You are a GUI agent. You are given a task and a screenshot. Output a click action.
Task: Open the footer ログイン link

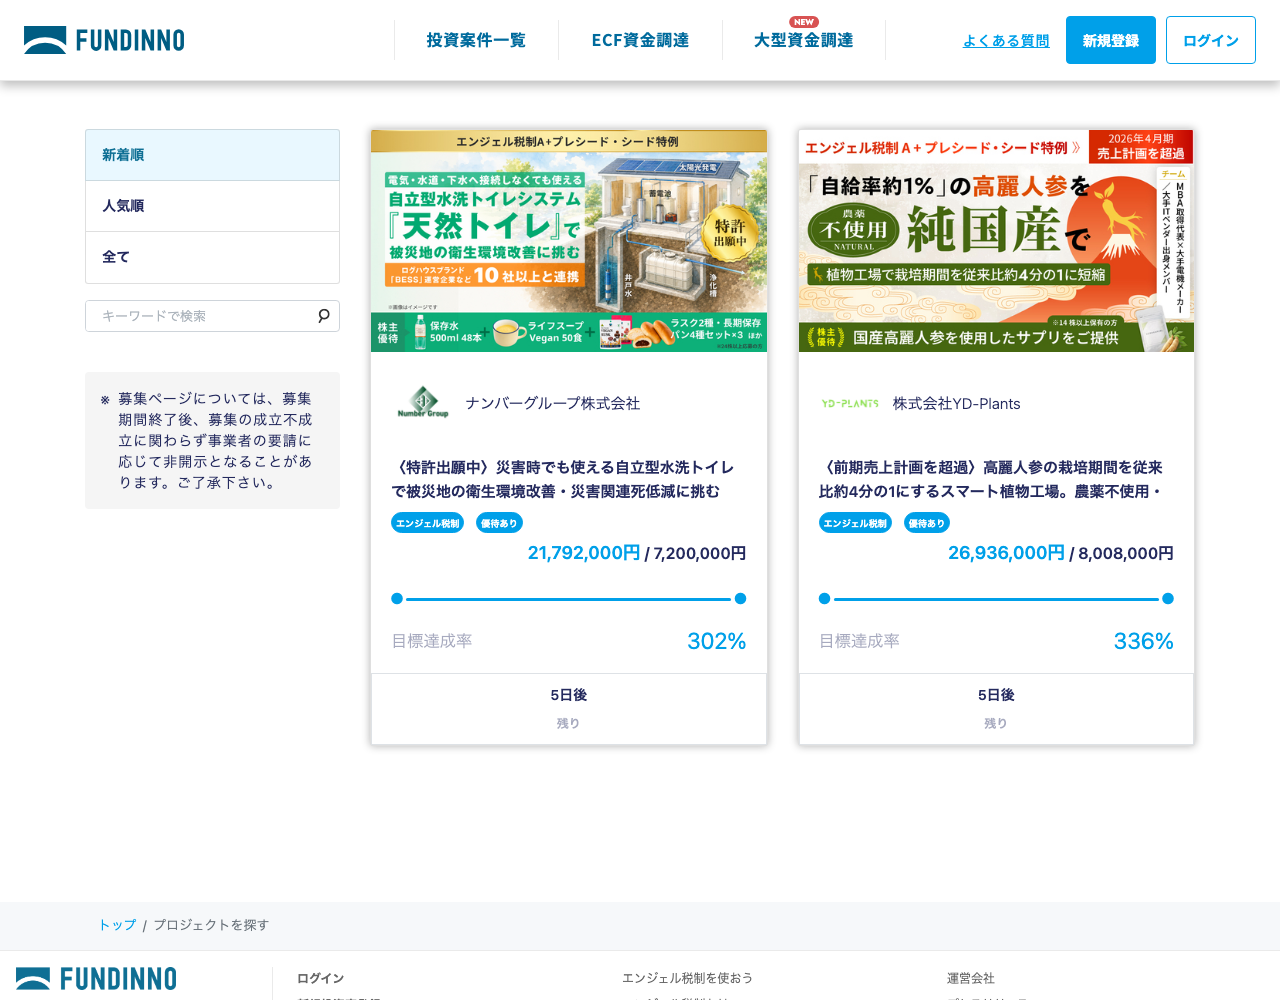click(320, 978)
